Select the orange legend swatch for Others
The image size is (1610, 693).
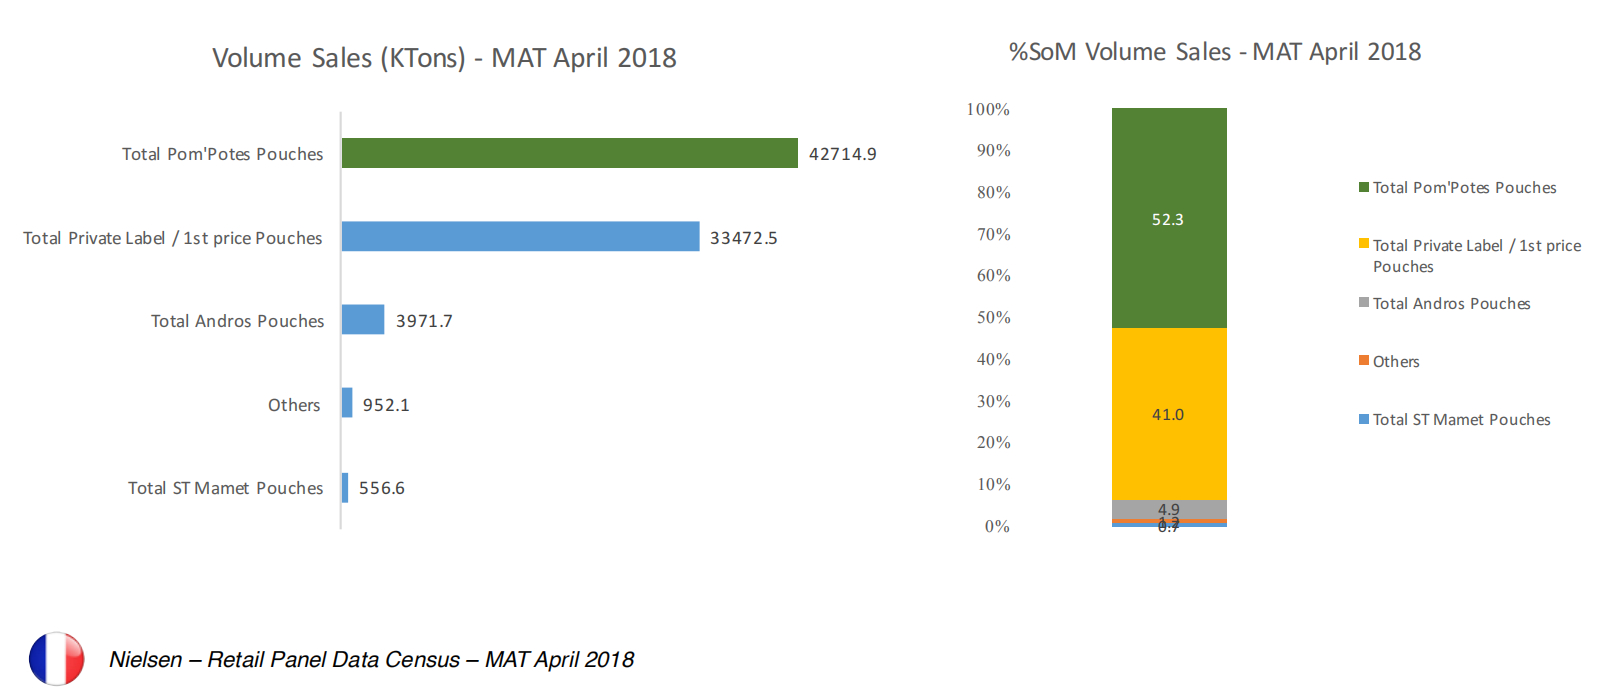(x=1364, y=360)
